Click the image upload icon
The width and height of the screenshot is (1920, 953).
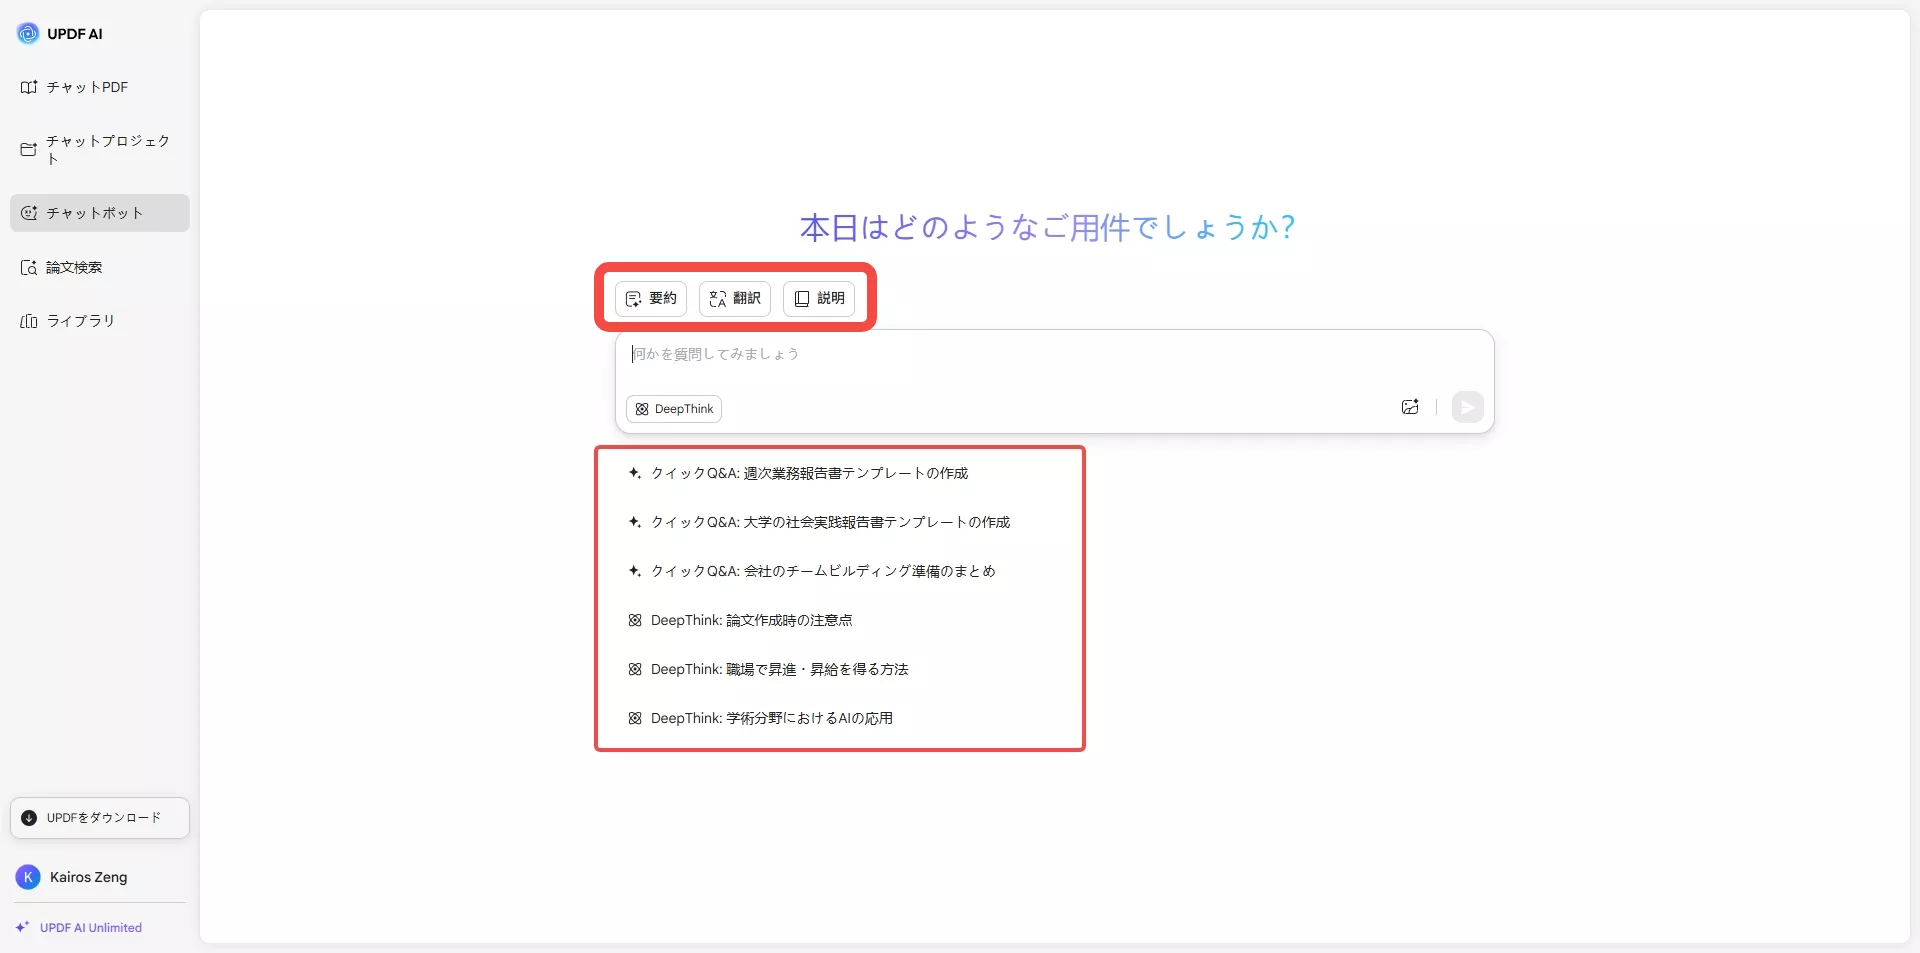click(x=1410, y=407)
